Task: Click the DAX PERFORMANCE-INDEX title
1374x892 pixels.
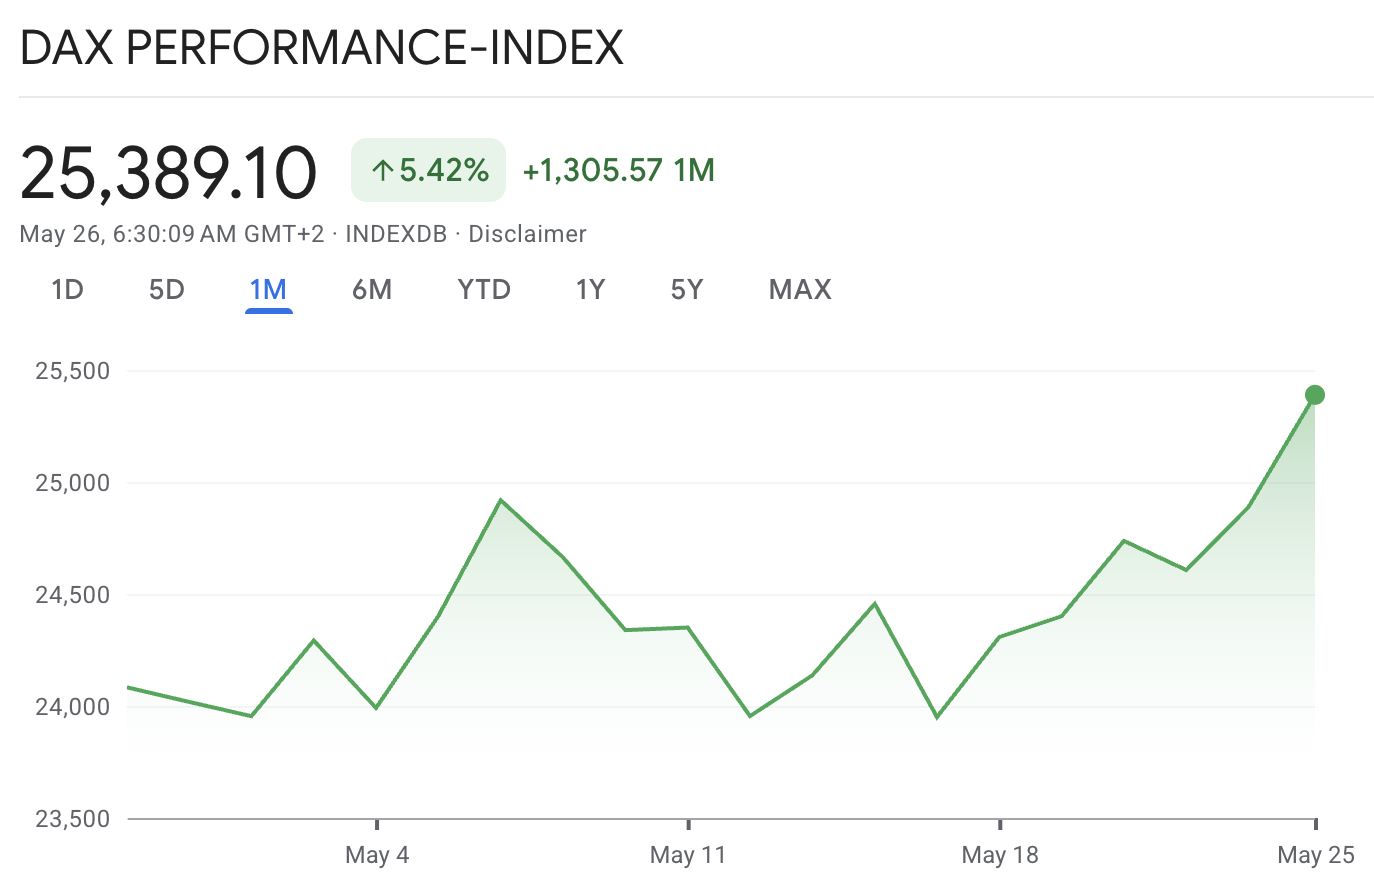Action: [321, 47]
